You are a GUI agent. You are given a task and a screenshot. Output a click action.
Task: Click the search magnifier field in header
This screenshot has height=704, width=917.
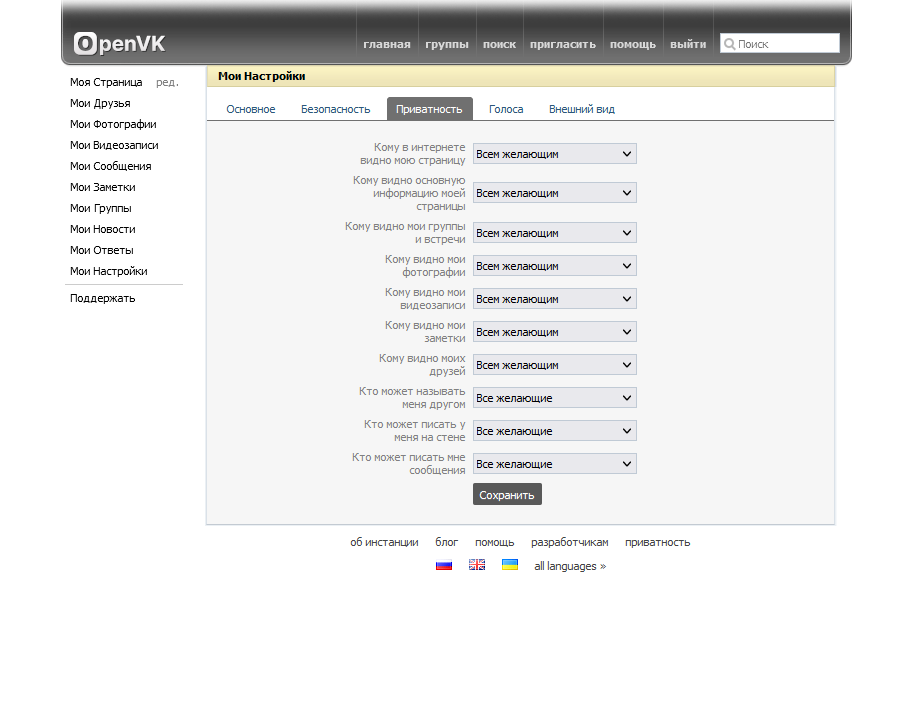(780, 44)
